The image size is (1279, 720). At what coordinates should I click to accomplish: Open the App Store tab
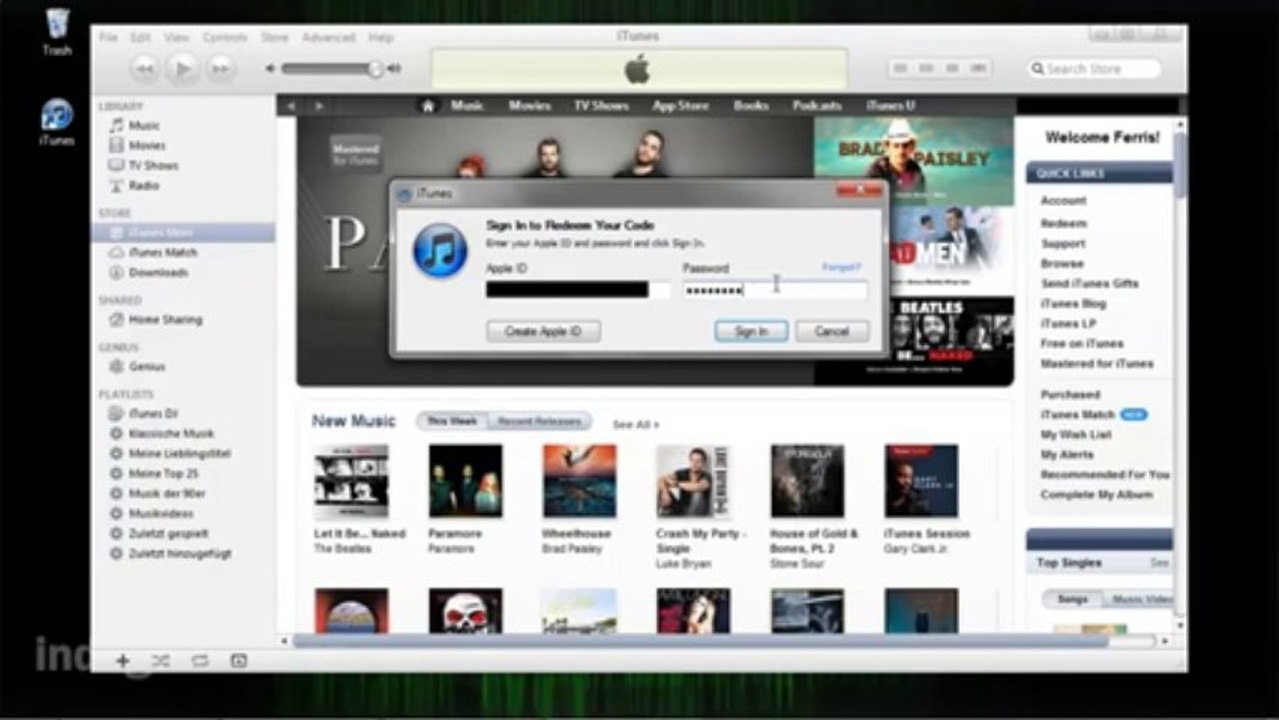pyautogui.click(x=681, y=105)
